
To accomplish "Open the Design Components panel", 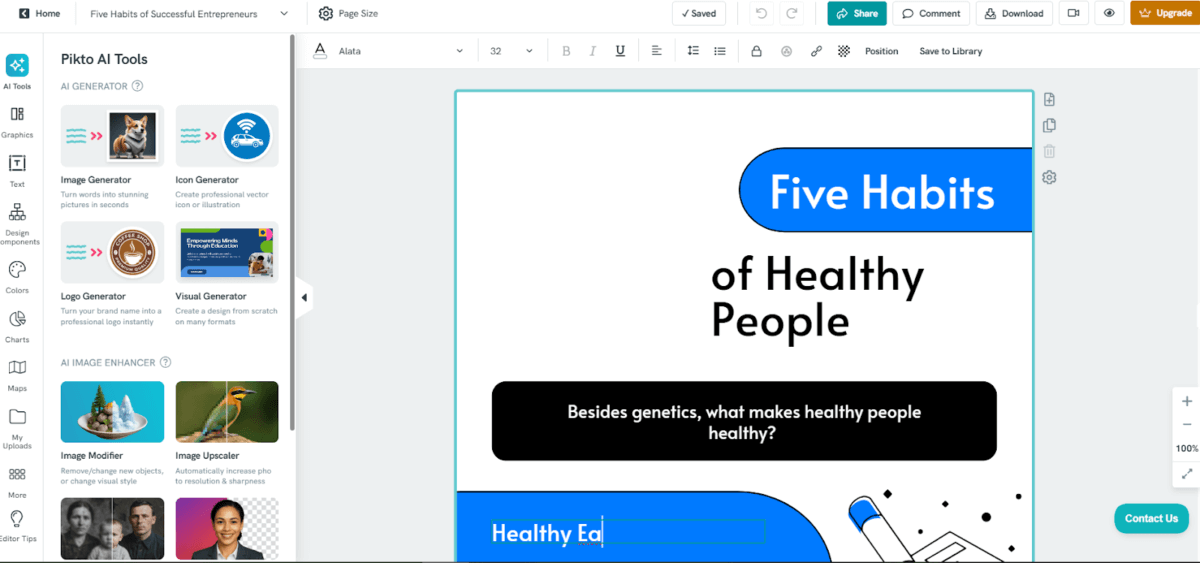I will (x=17, y=224).
